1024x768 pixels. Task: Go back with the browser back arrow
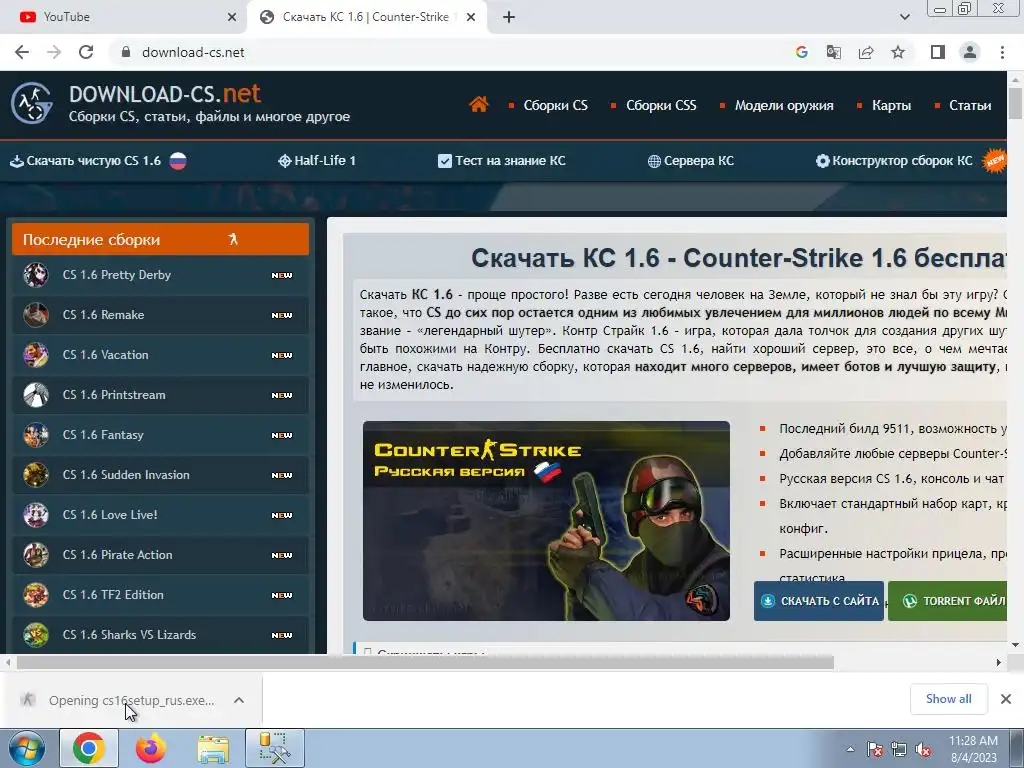click(x=22, y=52)
